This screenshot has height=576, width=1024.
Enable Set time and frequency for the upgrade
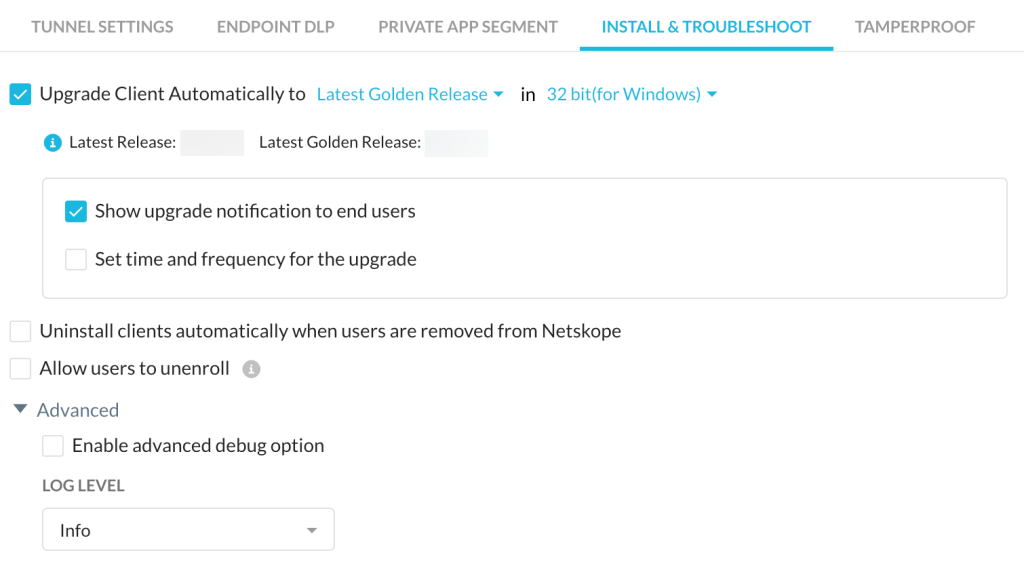coord(76,259)
